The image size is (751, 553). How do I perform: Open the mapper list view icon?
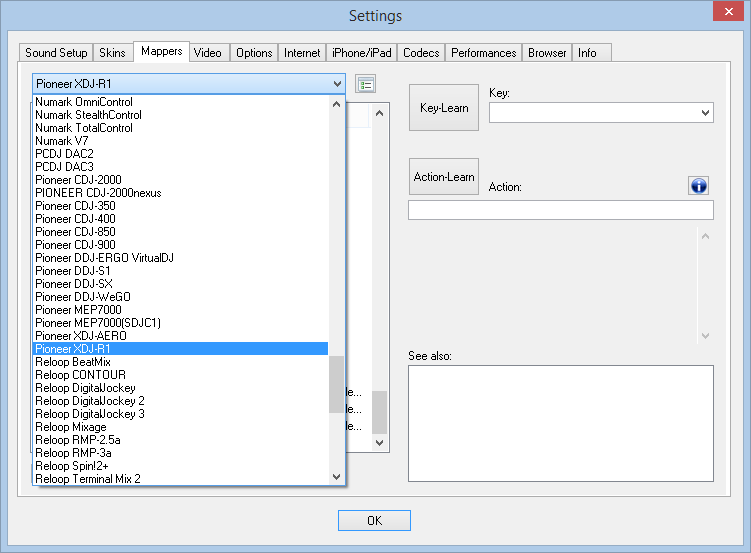click(x=365, y=84)
